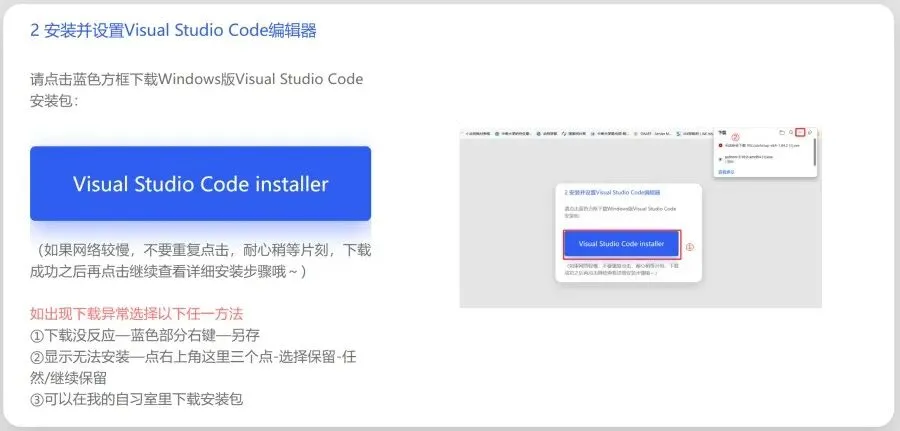Click the line "③可以在我的自习室里下载安装包"
Viewport: 900px width, 431px height.
click(x=137, y=399)
